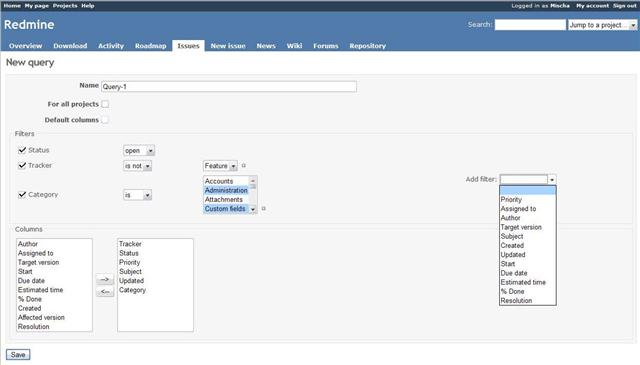Select Assigned to in the Add filter list
The height and width of the screenshot is (365, 640).
point(527,209)
